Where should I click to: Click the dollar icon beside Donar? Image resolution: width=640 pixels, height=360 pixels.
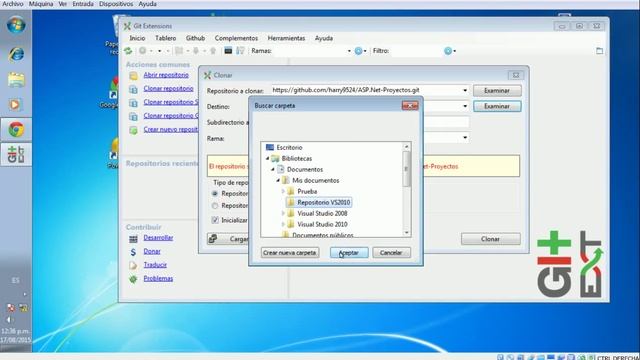[133, 252]
